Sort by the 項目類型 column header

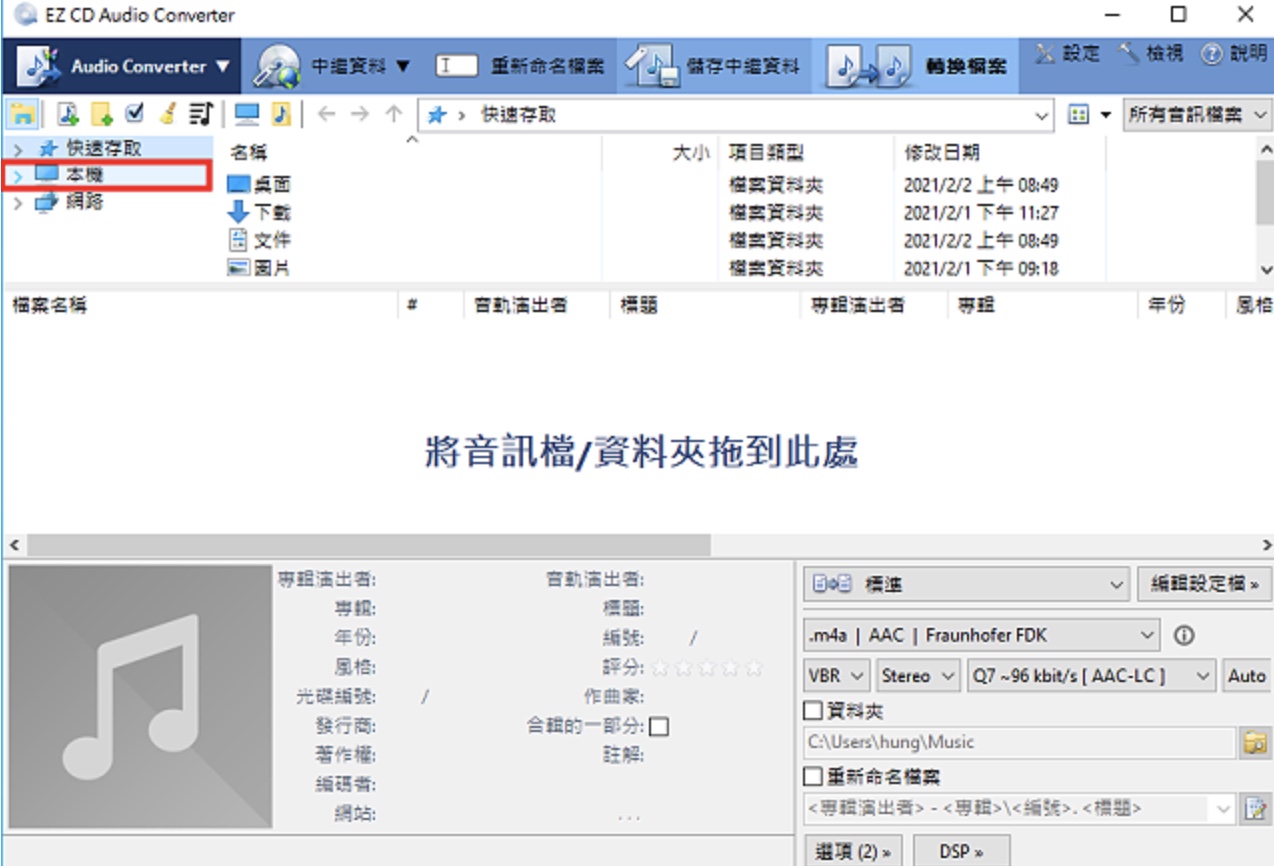point(766,153)
